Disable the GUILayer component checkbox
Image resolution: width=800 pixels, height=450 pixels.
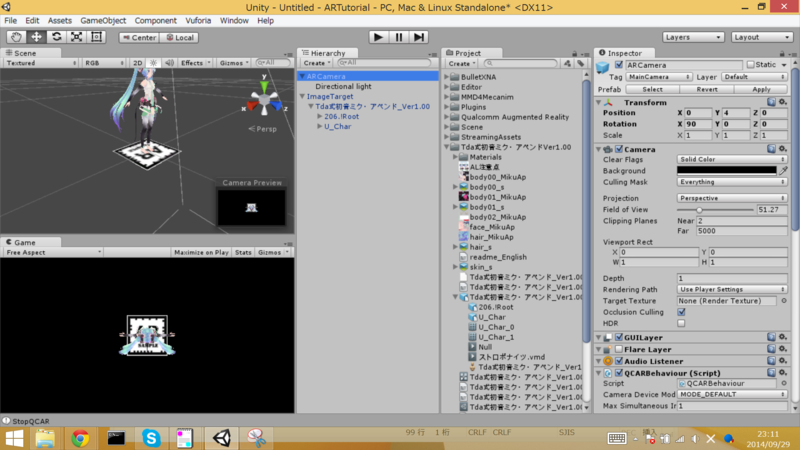[619, 337]
